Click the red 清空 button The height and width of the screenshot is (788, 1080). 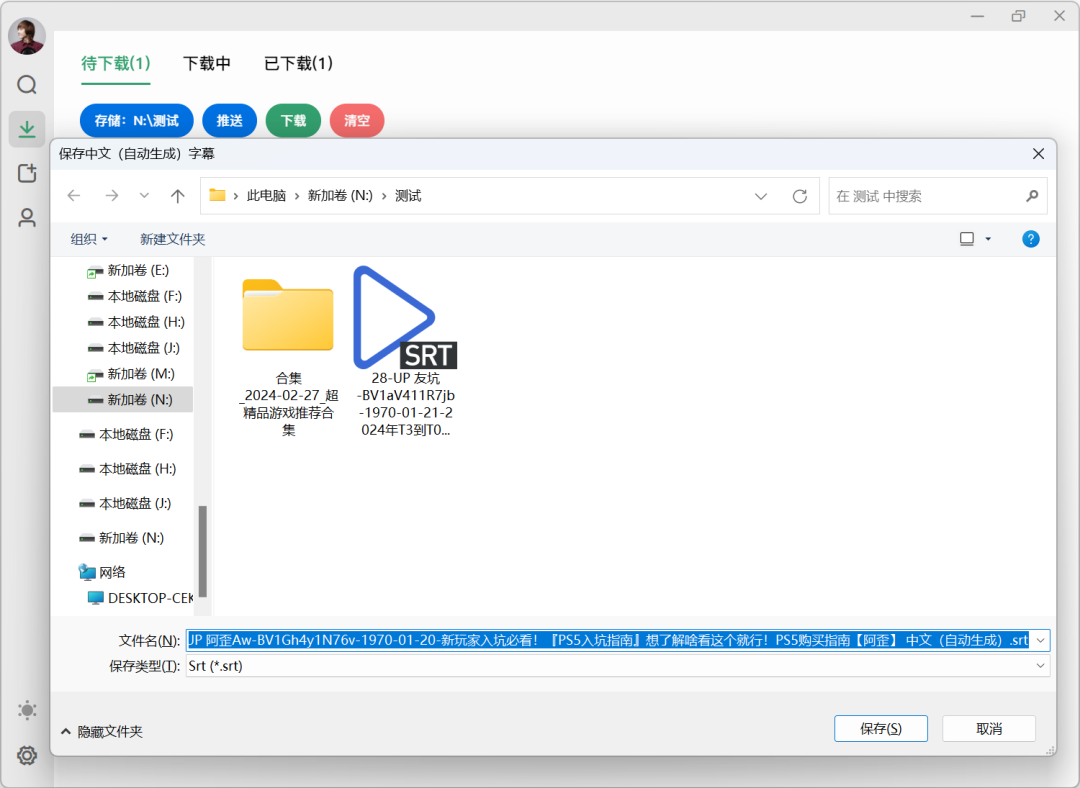[357, 121]
